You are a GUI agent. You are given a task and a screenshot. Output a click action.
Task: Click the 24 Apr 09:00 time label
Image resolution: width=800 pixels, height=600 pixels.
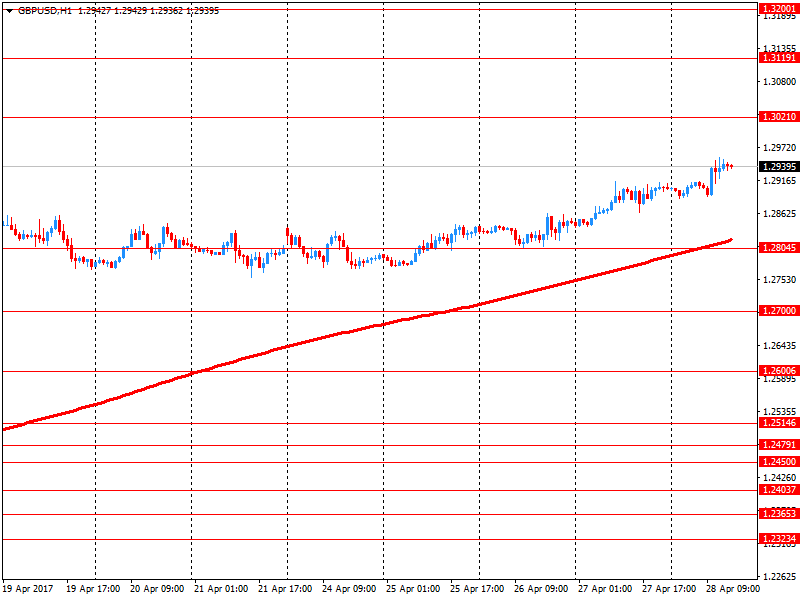click(x=349, y=589)
